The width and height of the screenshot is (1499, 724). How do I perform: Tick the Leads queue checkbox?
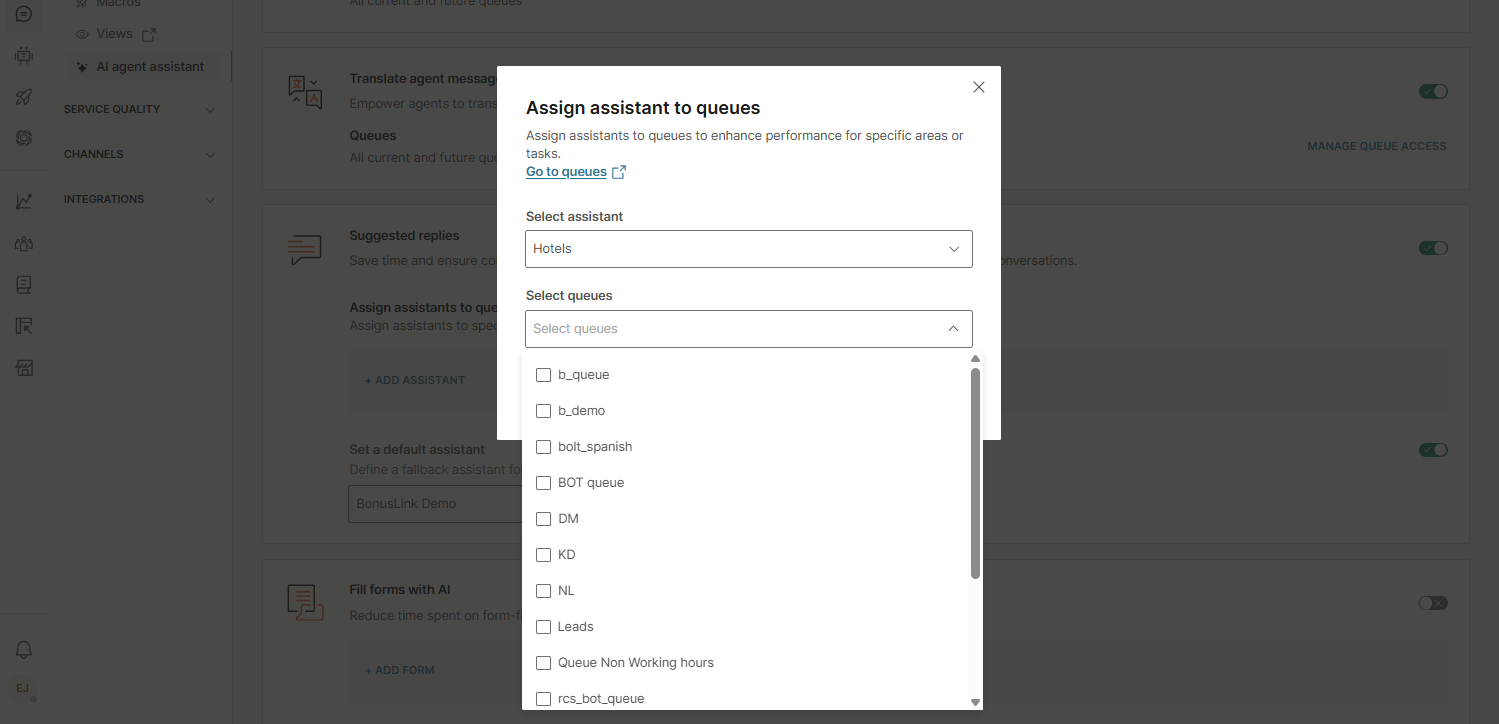[544, 627]
